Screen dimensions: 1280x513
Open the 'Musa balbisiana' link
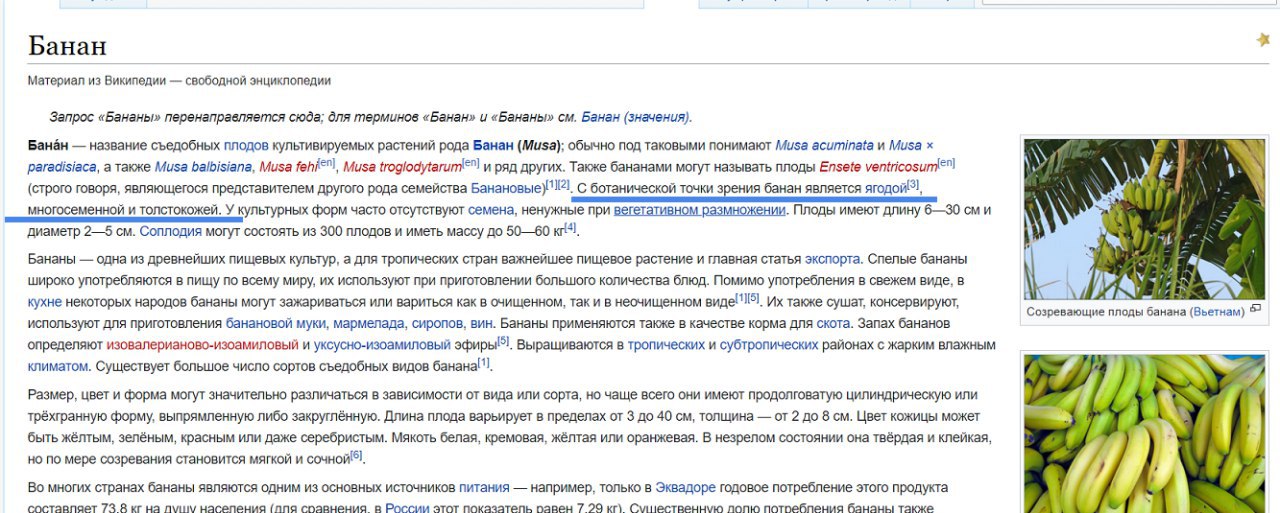click(x=203, y=166)
